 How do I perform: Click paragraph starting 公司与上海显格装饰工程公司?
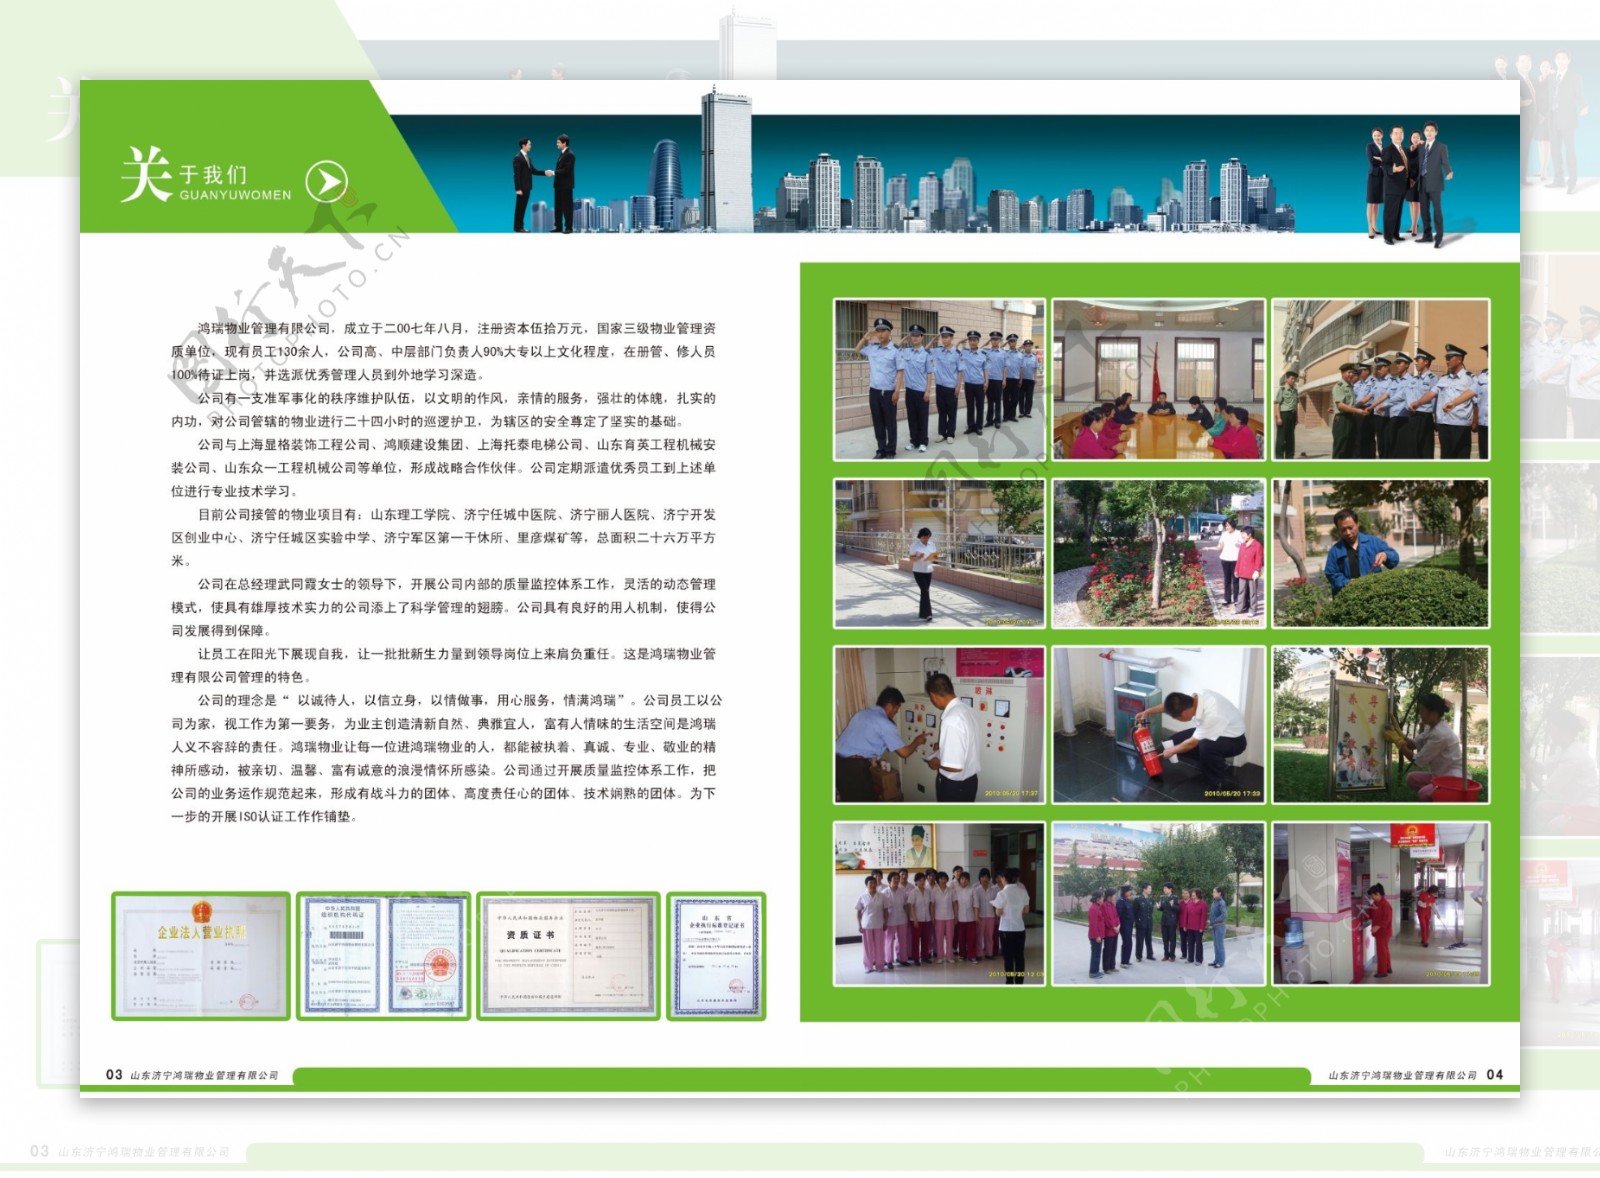(x=443, y=467)
